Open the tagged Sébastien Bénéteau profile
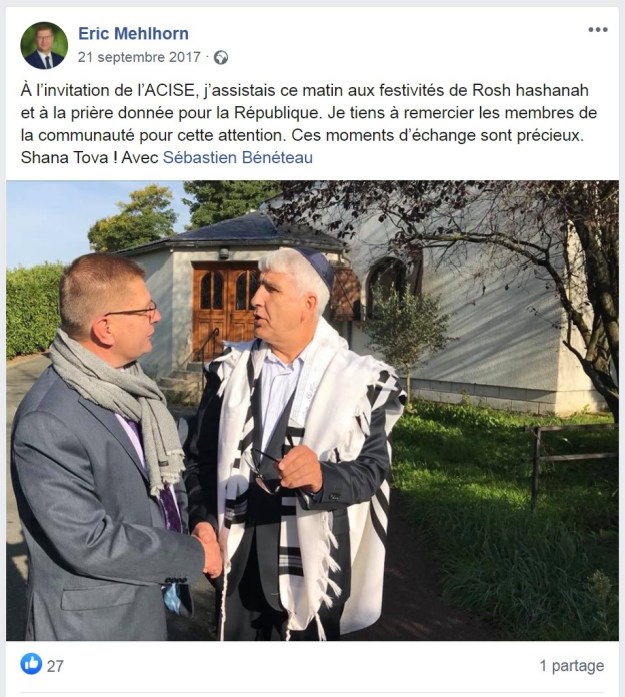This screenshot has height=697, width=625. tap(238, 158)
